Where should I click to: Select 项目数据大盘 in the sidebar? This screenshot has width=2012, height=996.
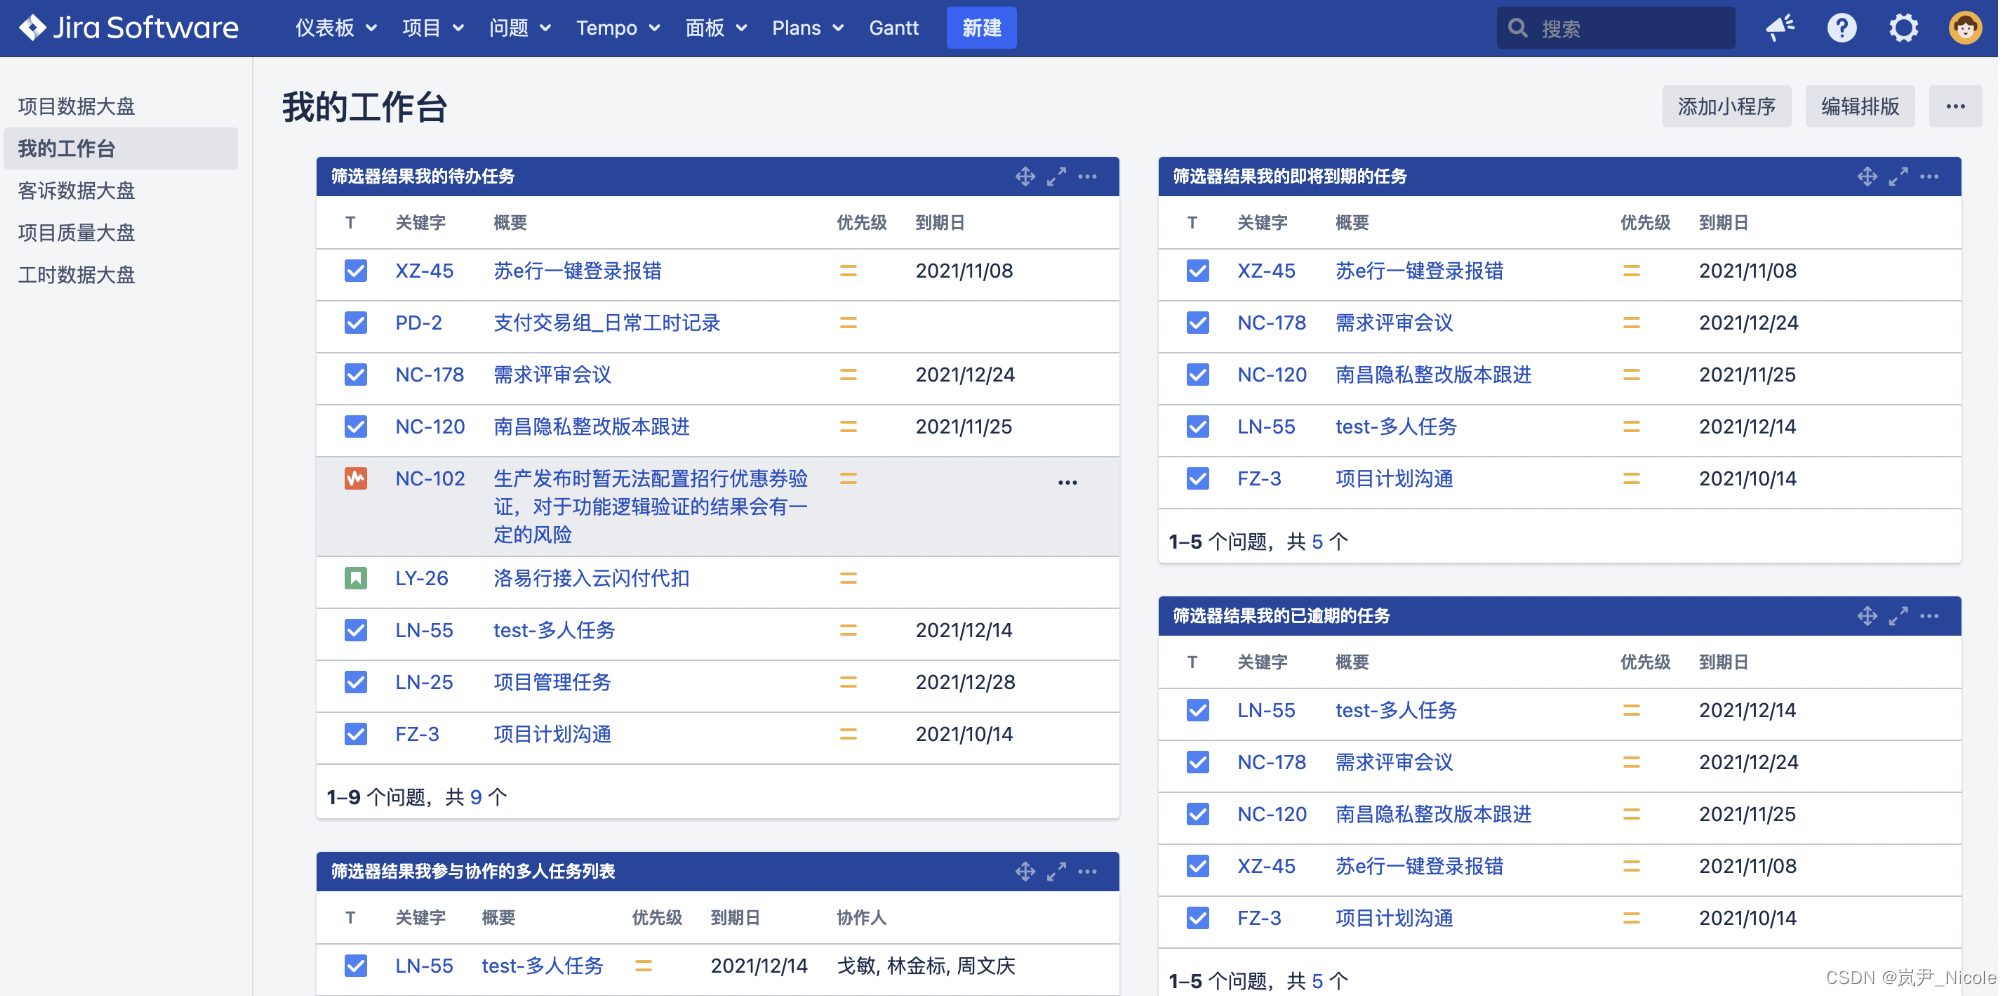tap(121, 107)
